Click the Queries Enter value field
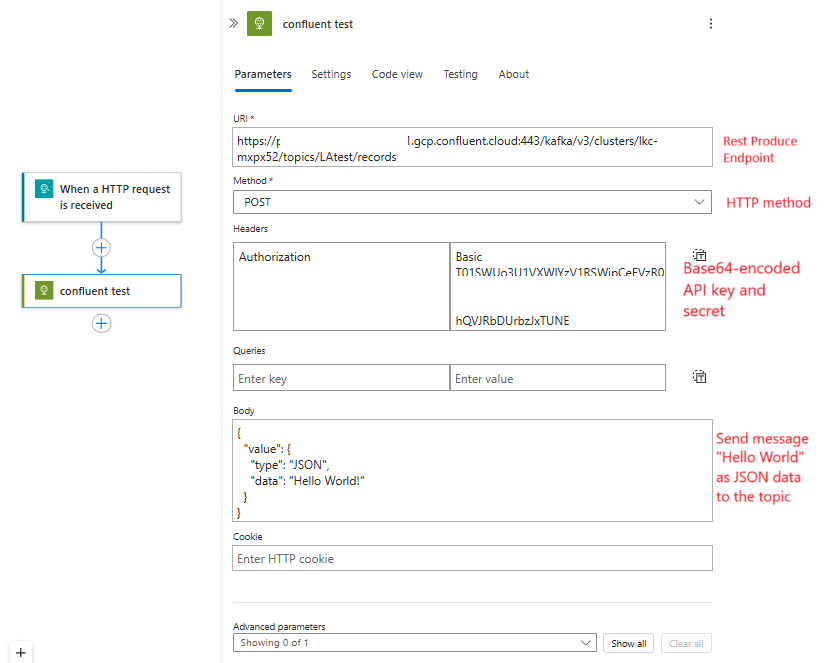This screenshot has width=830, height=663. 558,378
